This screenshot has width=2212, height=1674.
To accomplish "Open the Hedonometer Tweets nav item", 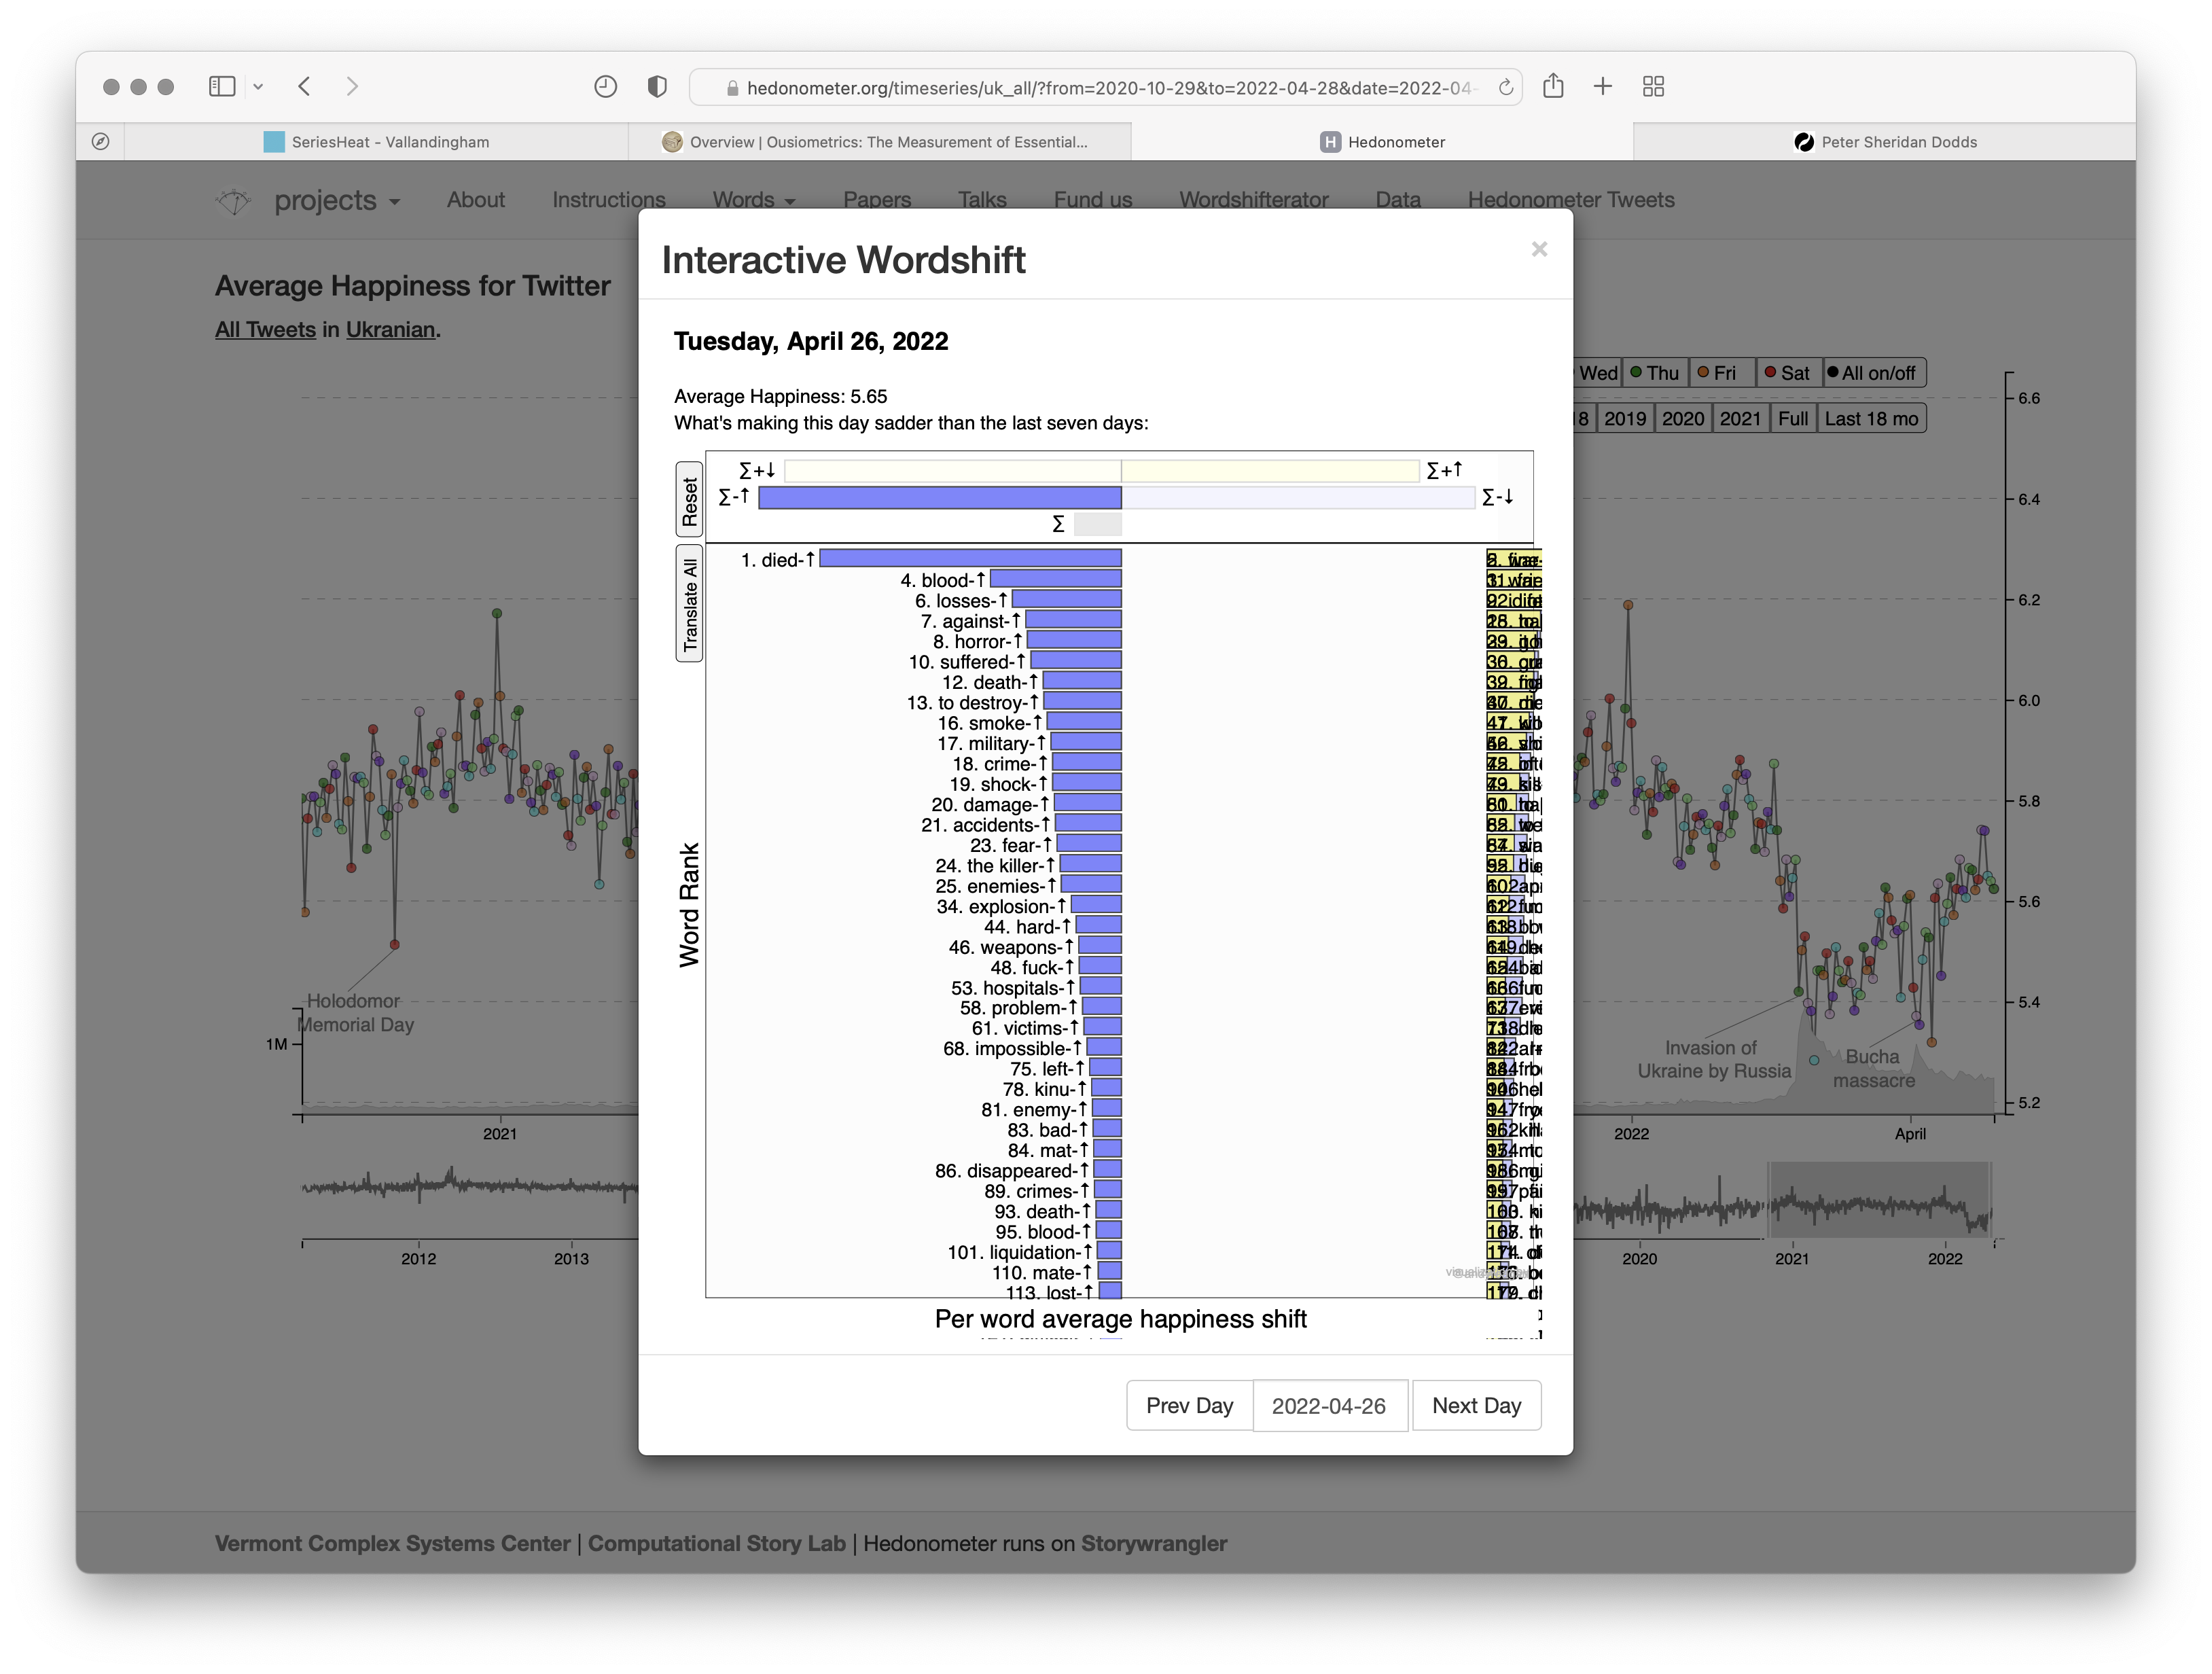I will point(1571,200).
